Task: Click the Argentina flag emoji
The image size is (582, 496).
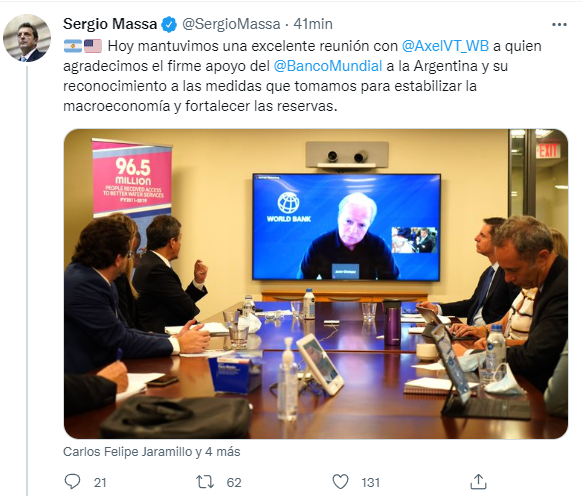Action: 73,46
